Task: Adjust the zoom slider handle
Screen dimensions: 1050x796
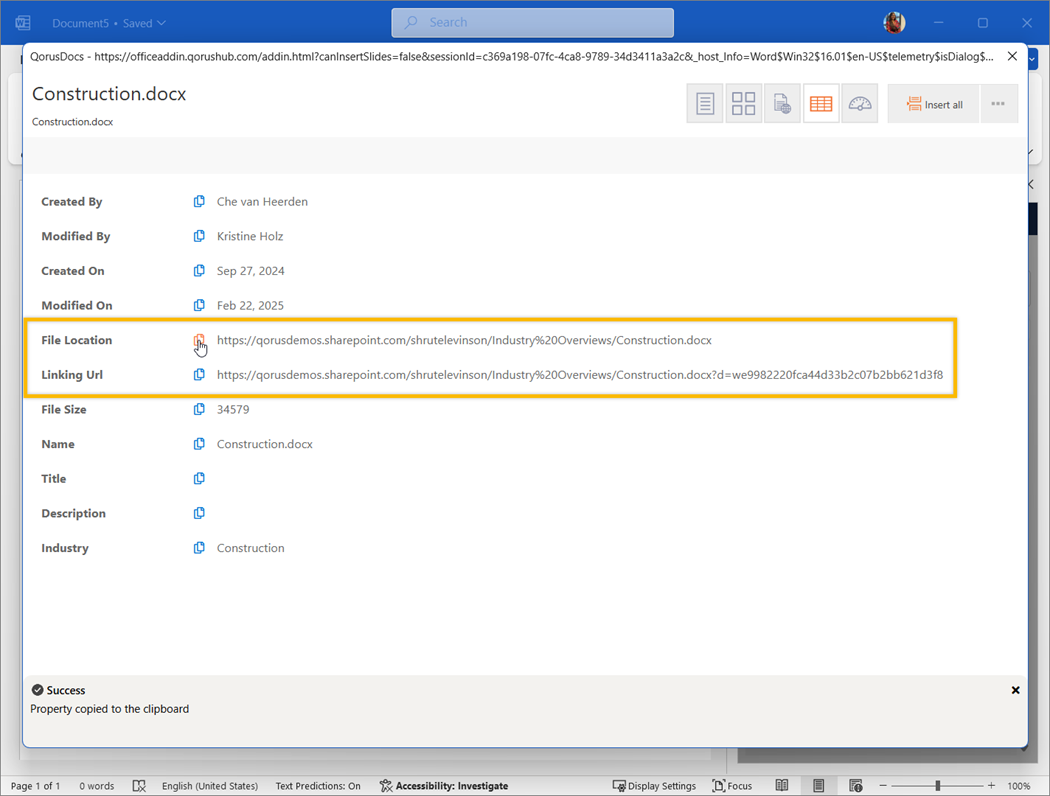Action: [x=937, y=786]
